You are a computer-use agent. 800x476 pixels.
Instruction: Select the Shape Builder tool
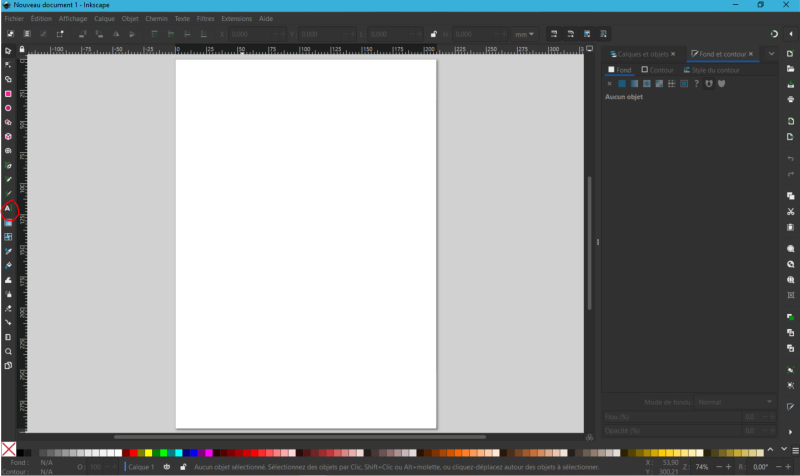(x=8, y=80)
